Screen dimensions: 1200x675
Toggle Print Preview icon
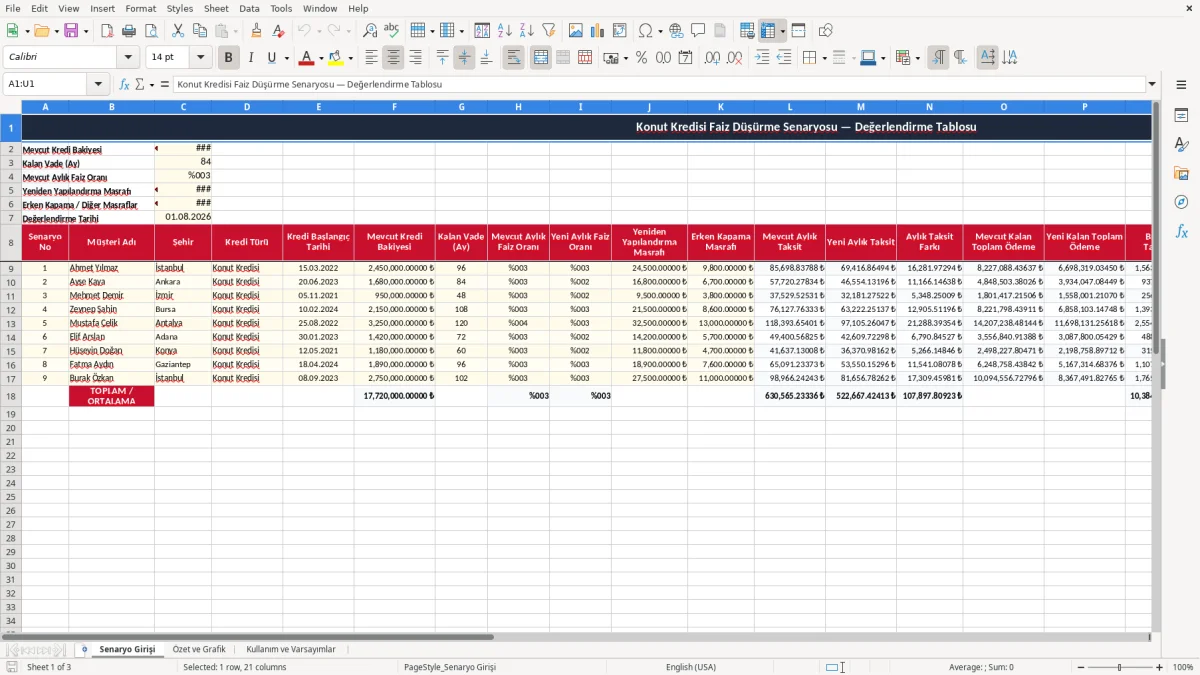click(151, 31)
